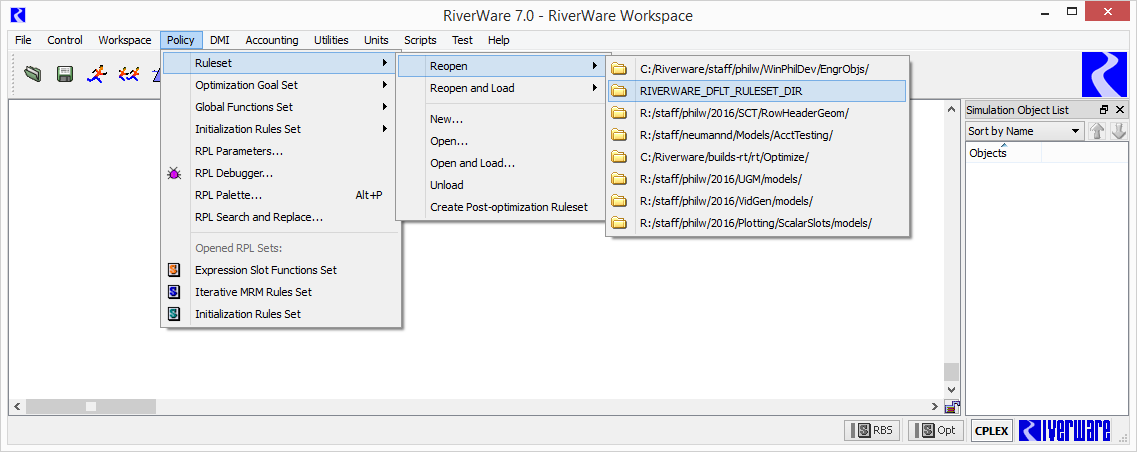
Task: Open the Utilities menu
Action: click(x=331, y=40)
